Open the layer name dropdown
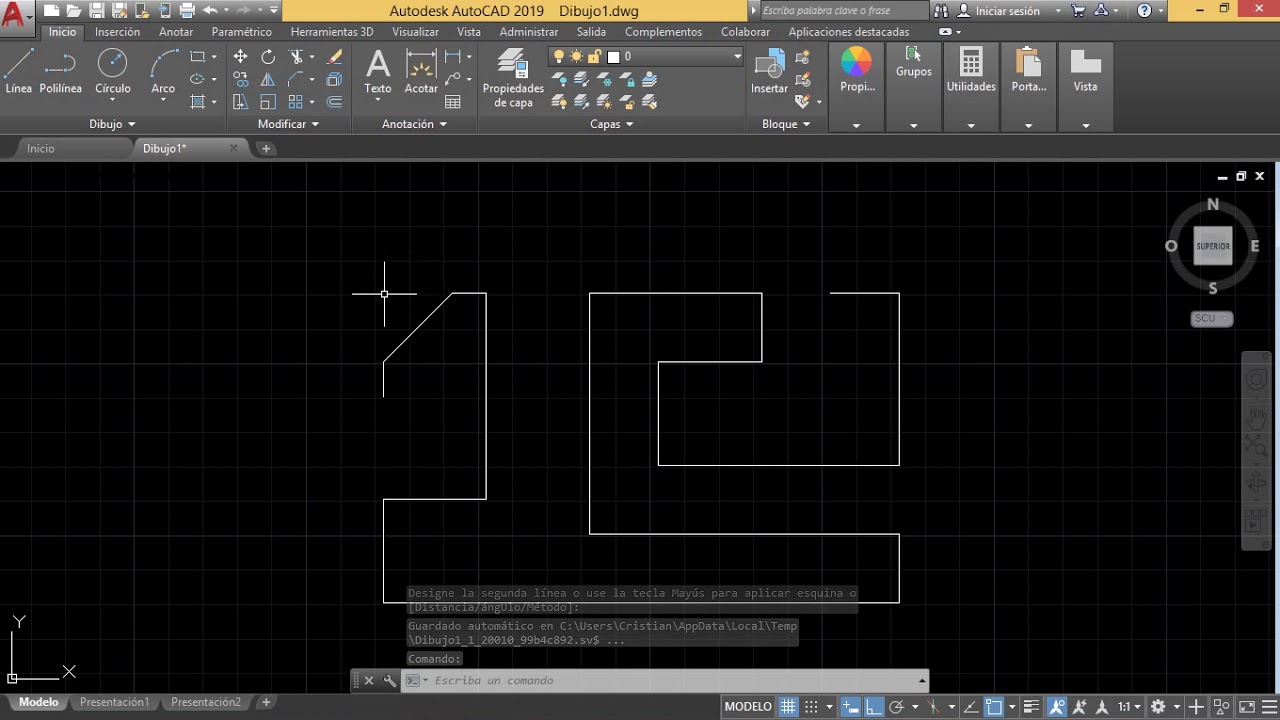The height and width of the screenshot is (720, 1280). coord(738,57)
